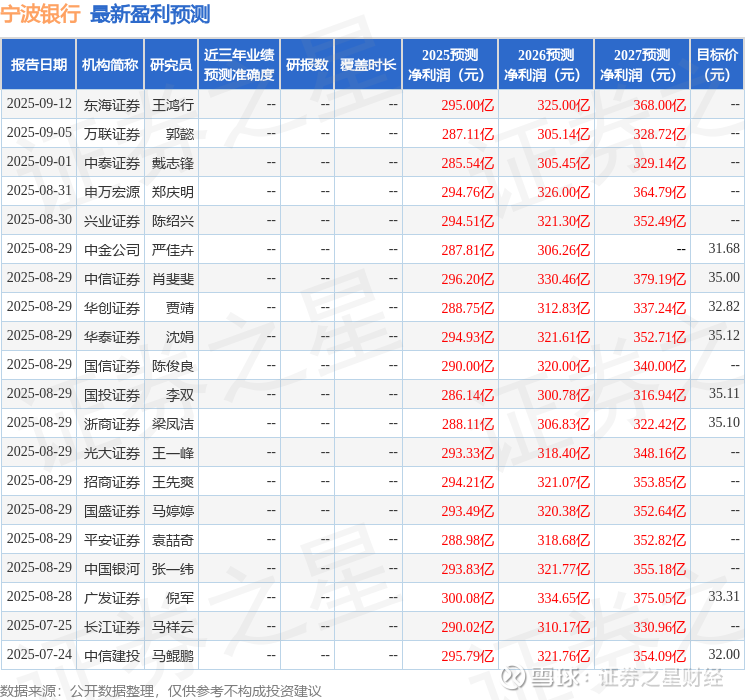Click the 2026预测净利润 column header
745x700 pixels.
click(x=546, y=65)
